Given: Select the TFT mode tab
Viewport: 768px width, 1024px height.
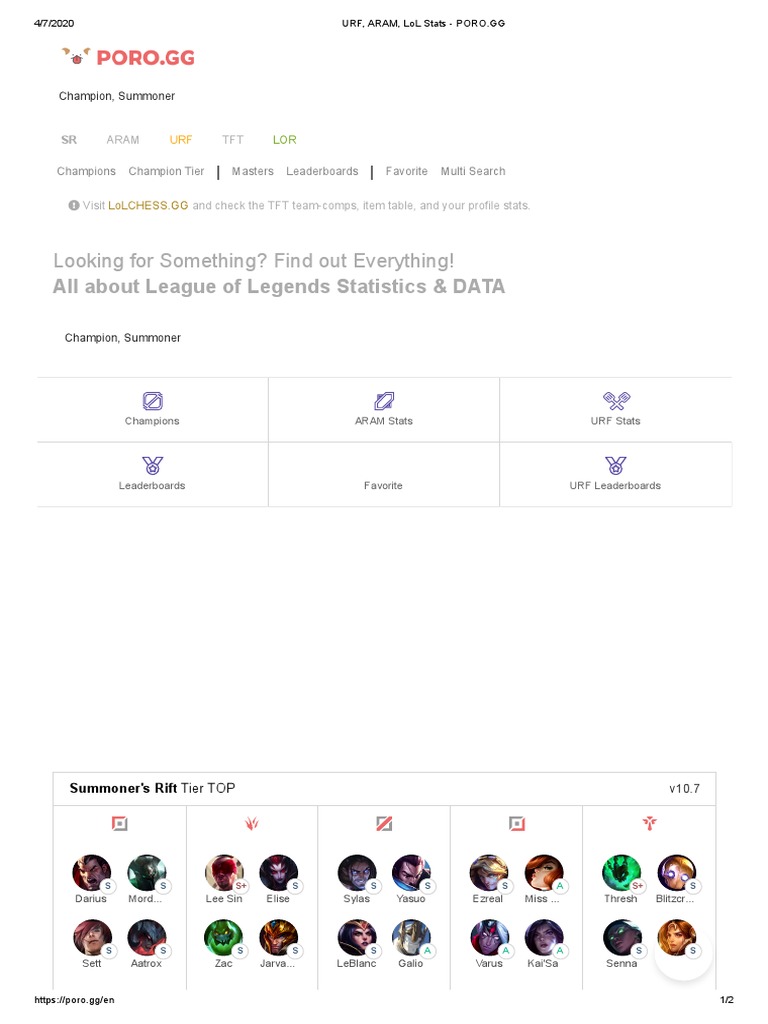Looking at the screenshot, I should (x=233, y=140).
